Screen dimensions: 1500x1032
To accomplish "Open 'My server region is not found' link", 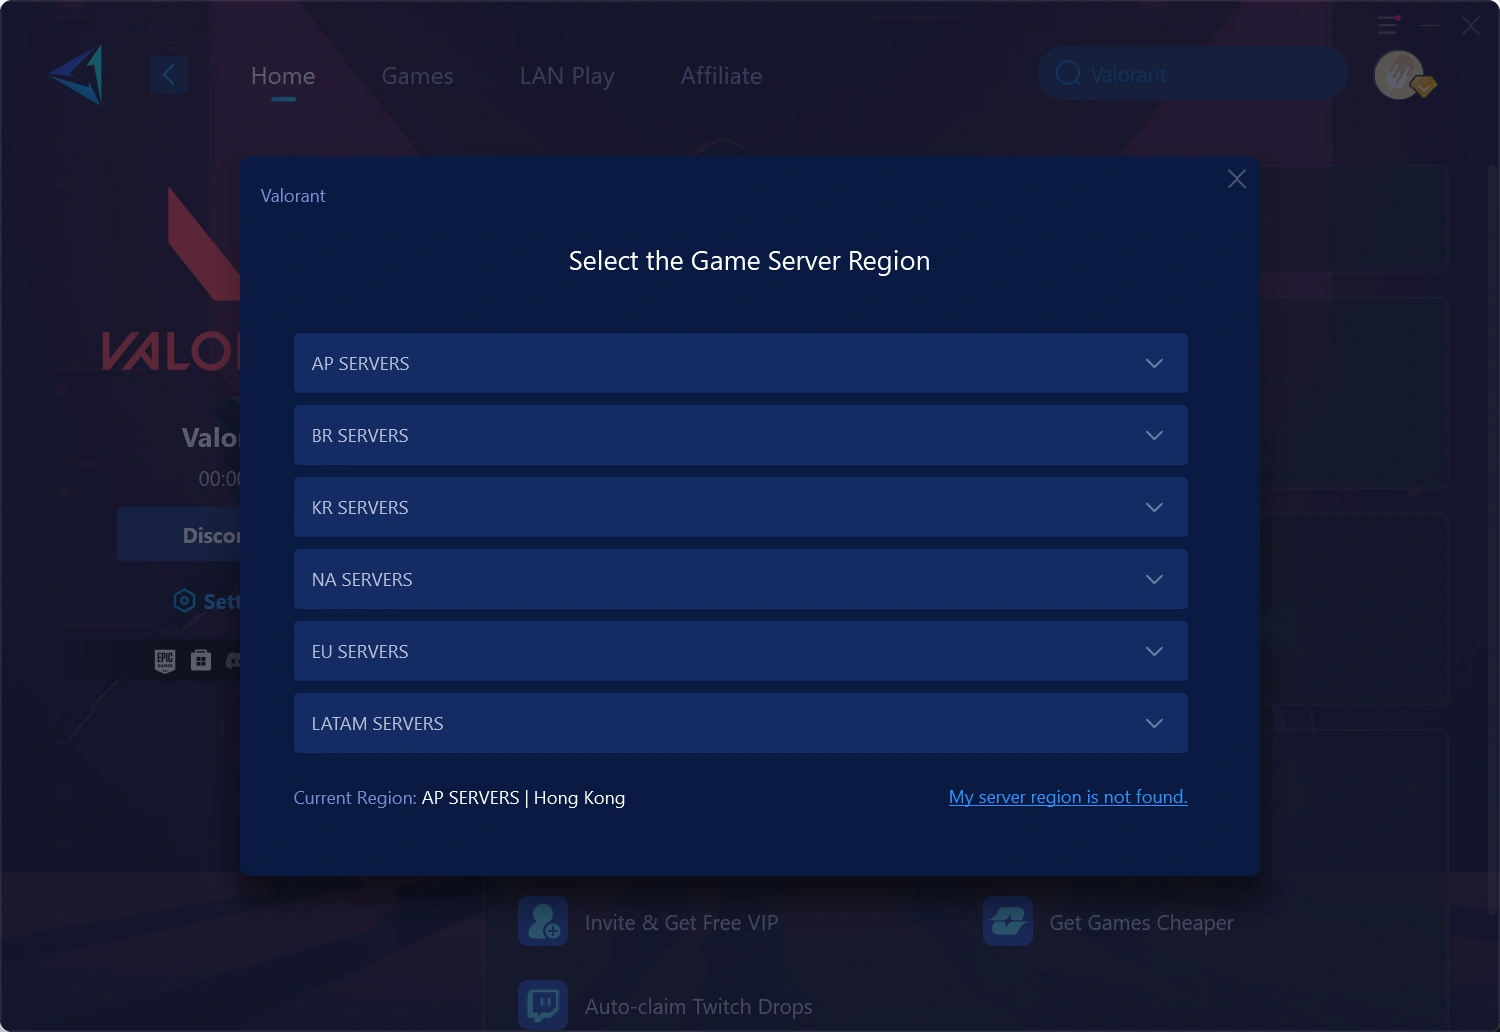I will (x=1068, y=797).
